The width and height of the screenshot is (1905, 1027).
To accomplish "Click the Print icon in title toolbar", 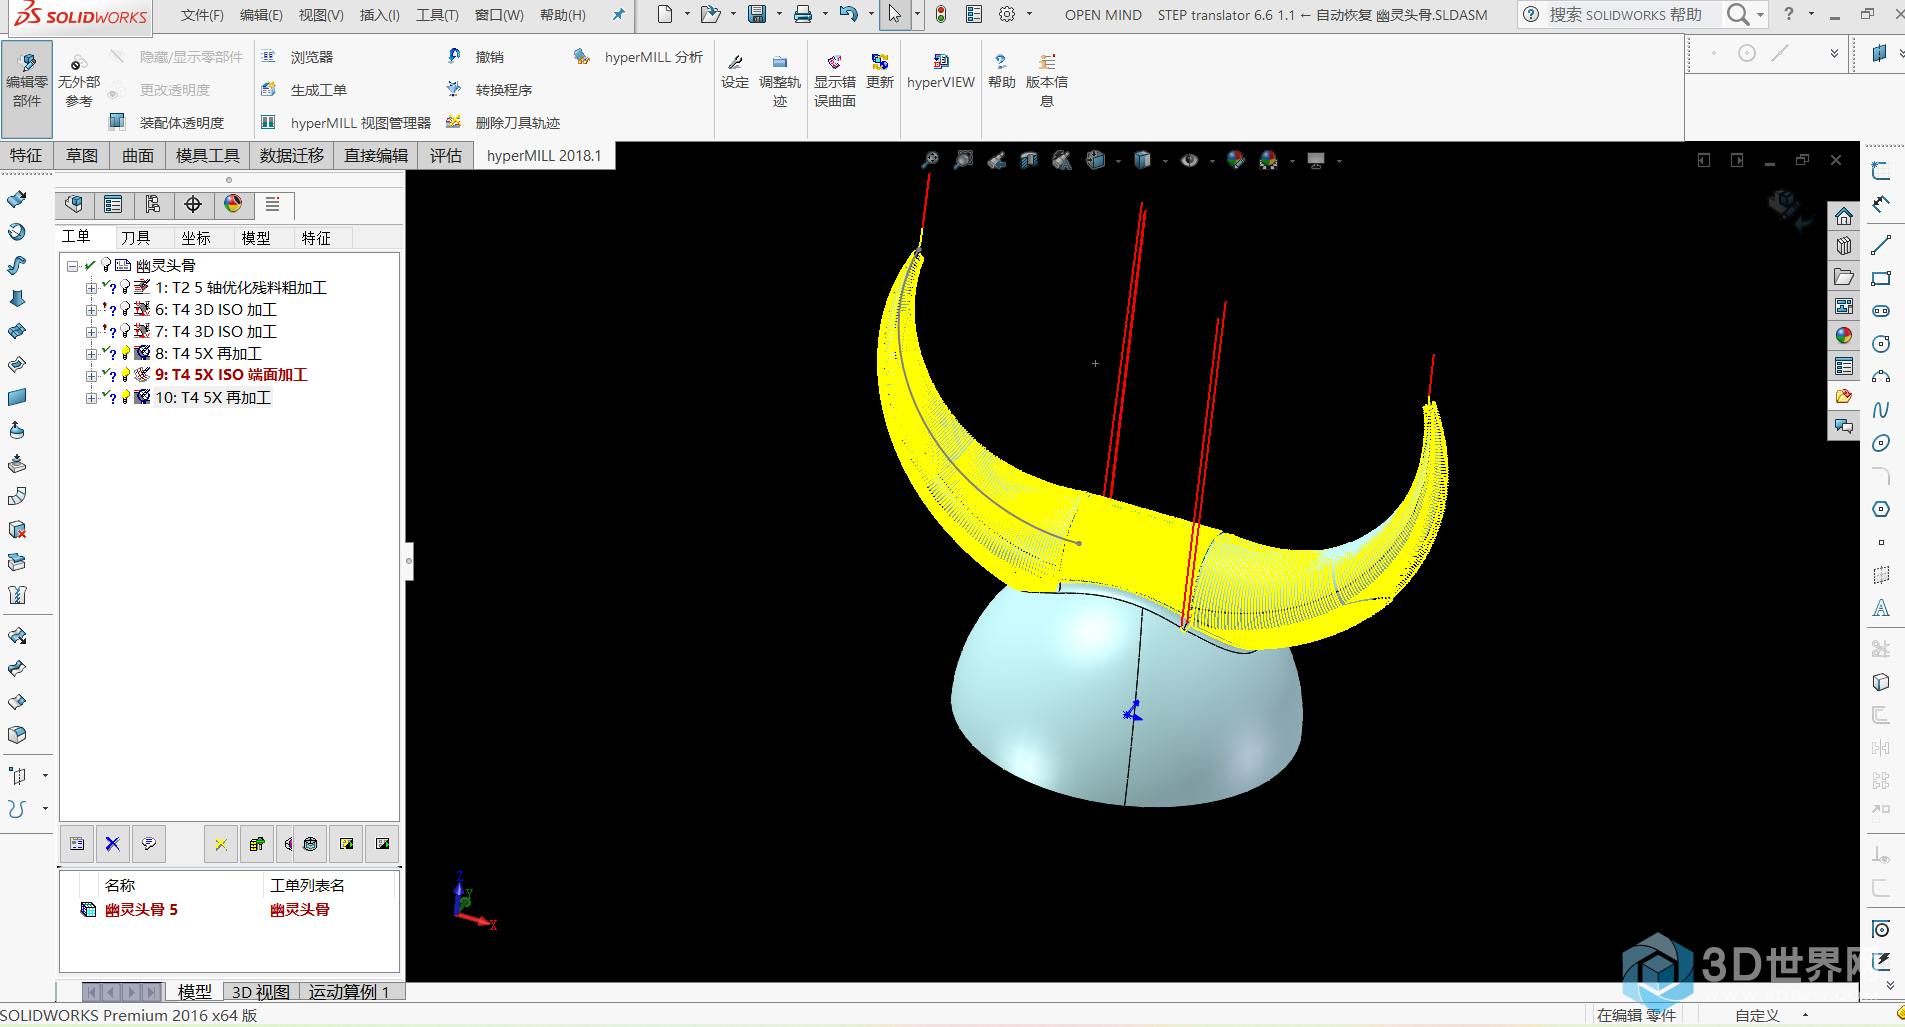I will 802,14.
